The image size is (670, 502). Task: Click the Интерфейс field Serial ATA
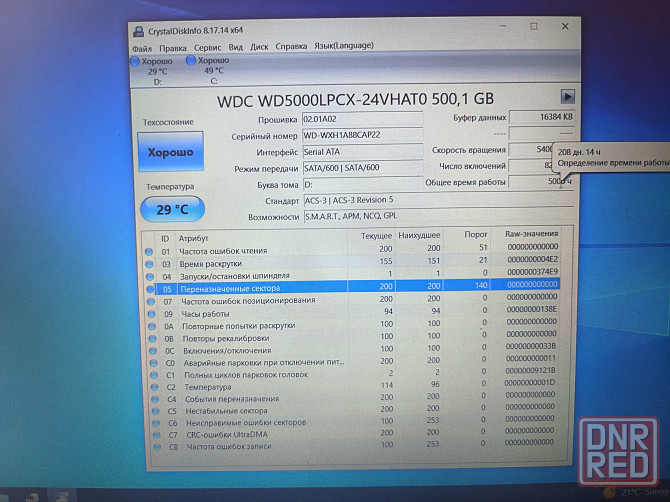[362, 151]
